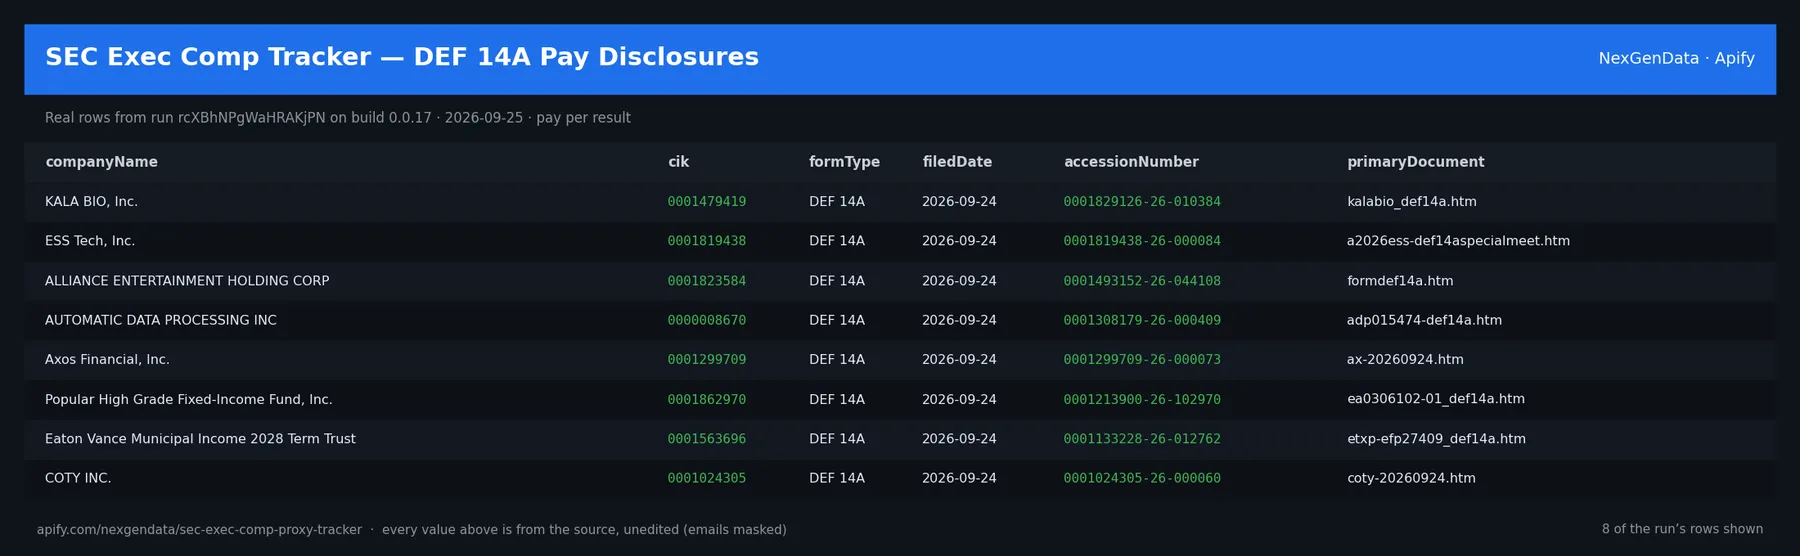This screenshot has height=556, width=1800.
Task: Click the formType column header
Action: pos(844,162)
